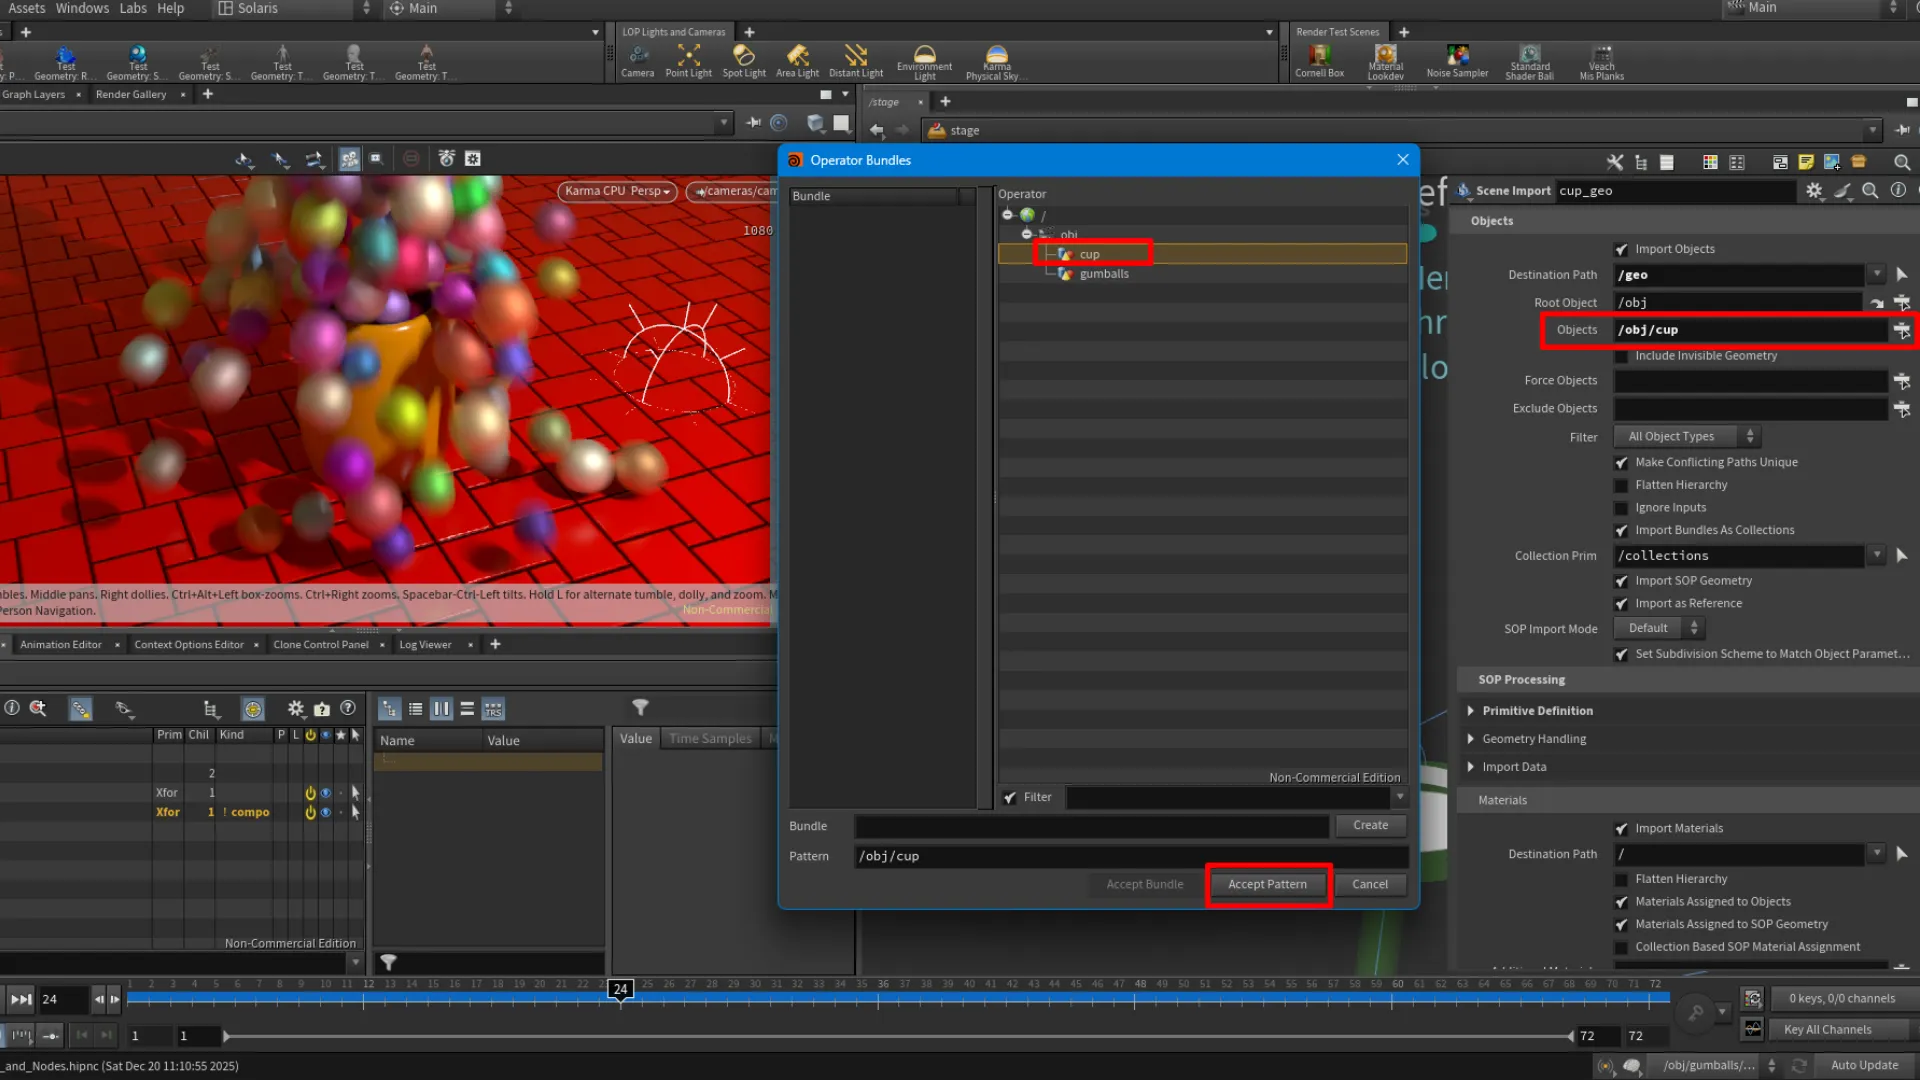
Task: Toggle the Filter checkbox in Operator Bundles
Action: pos(1011,797)
